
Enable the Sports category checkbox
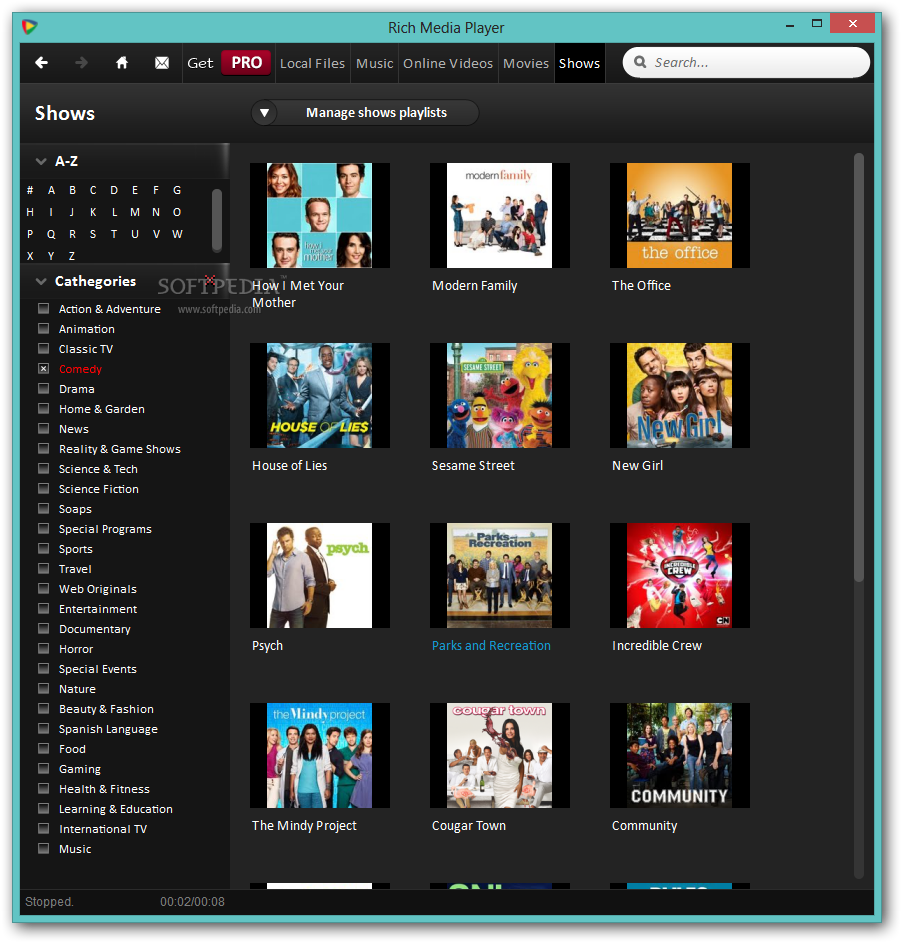43,548
